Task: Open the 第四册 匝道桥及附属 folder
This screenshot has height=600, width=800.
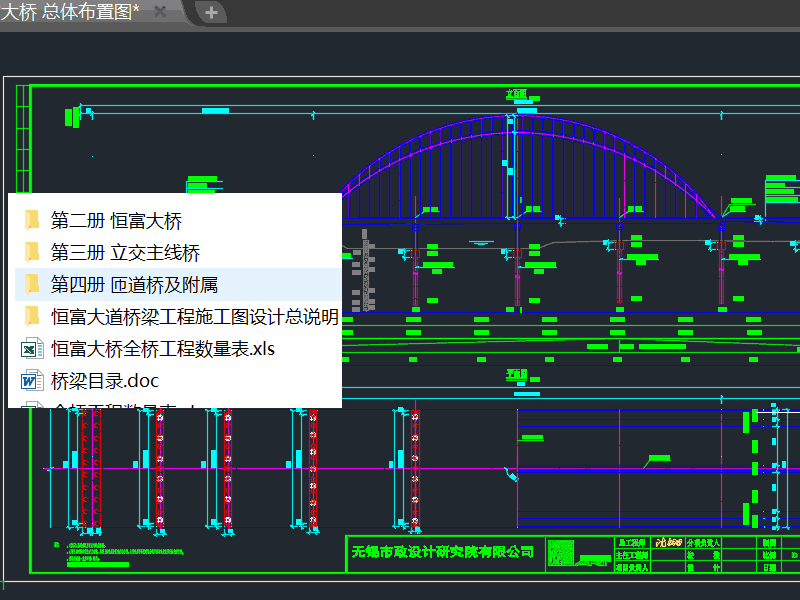Action: 134,285
